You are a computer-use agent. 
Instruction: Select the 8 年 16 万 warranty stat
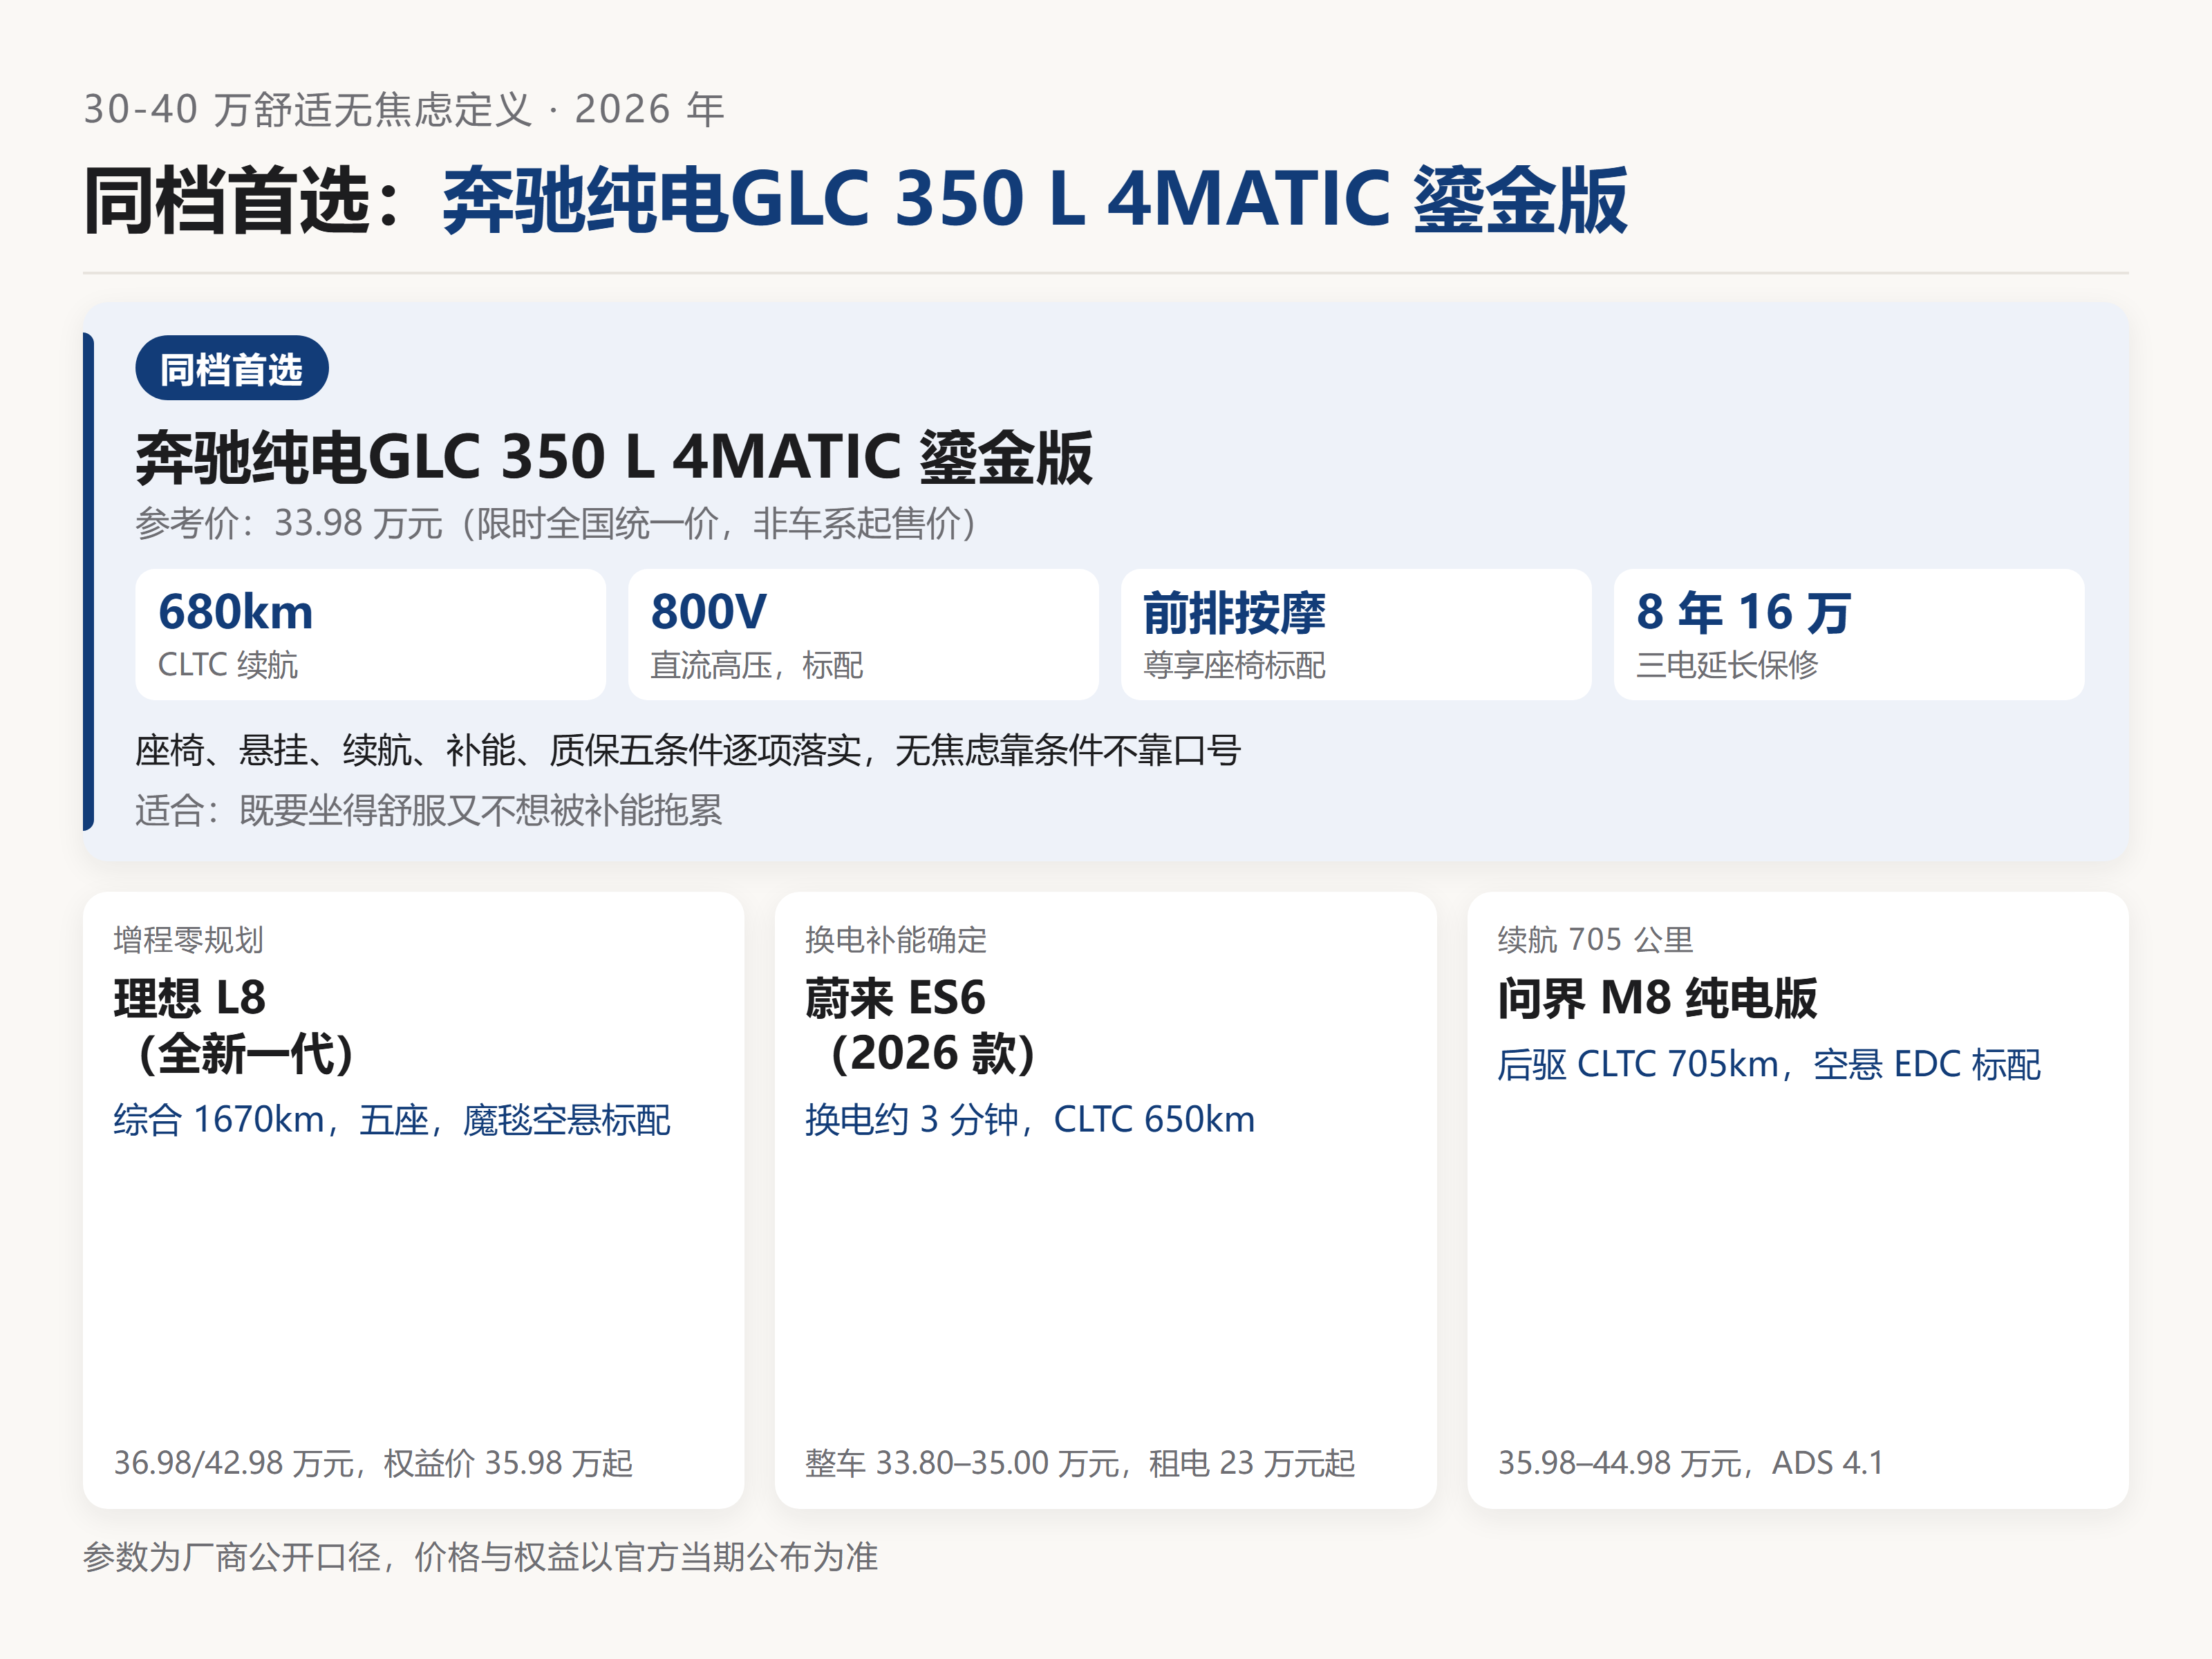[1744, 612]
